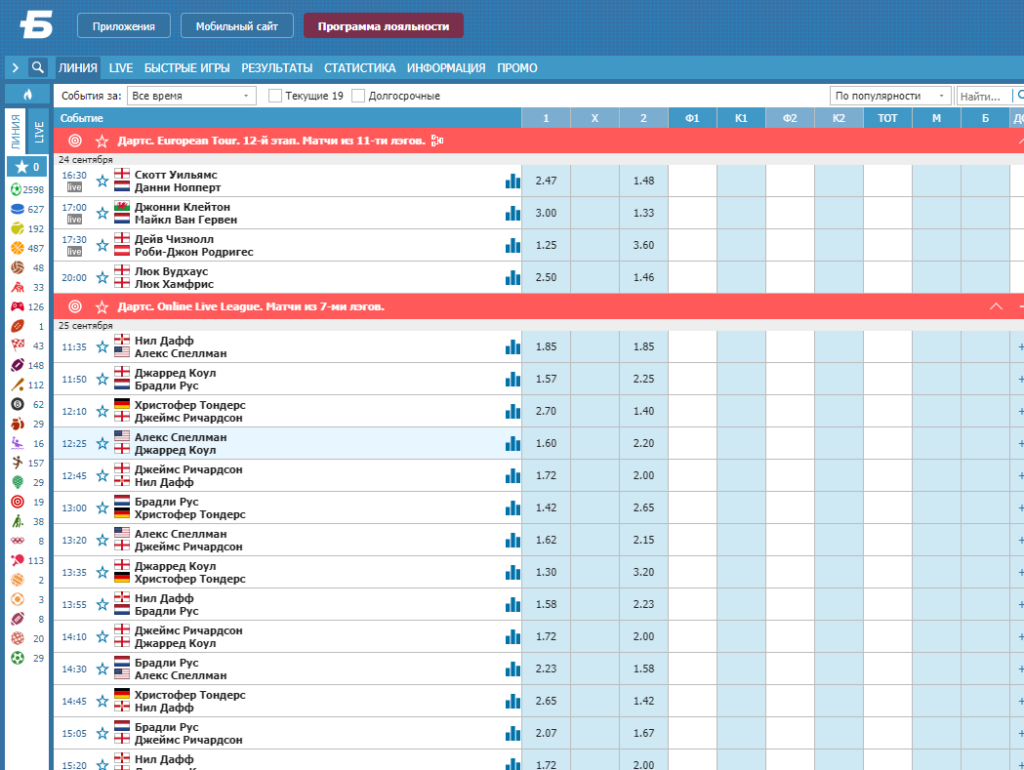This screenshot has height=770, width=1024.
Task: Expand the sidebar with the arrow button
Action: 15,67
